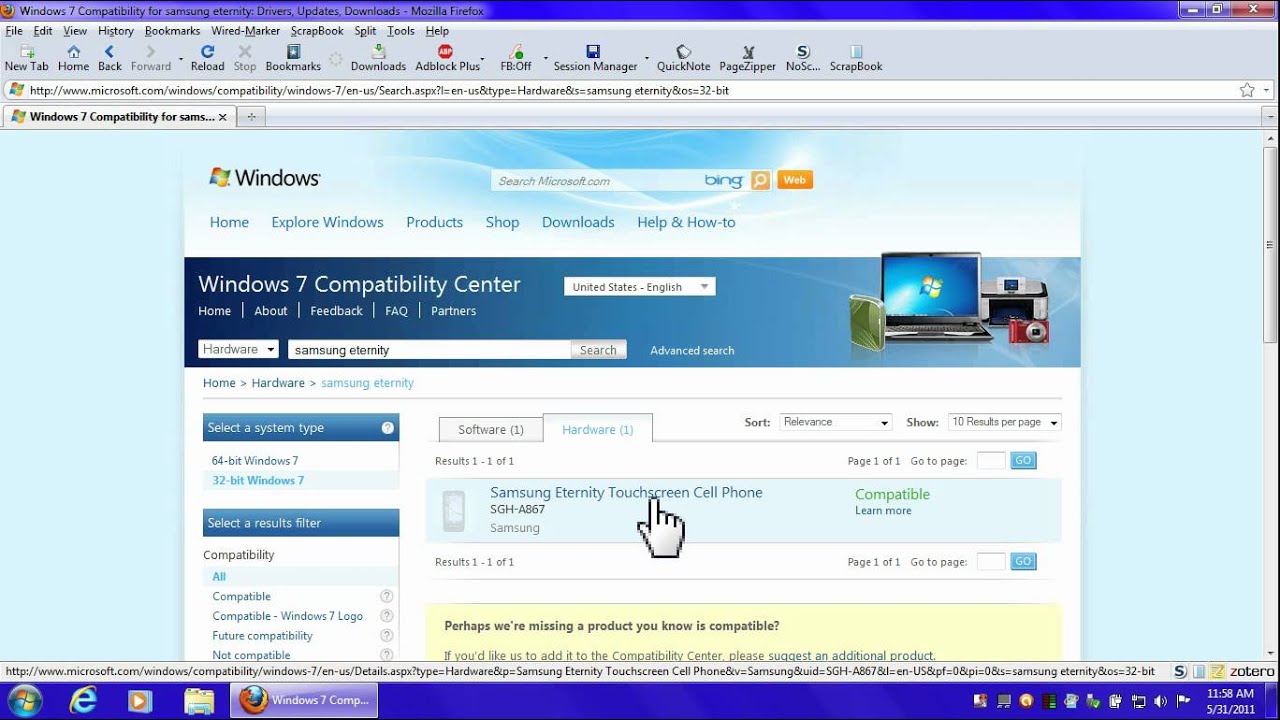Open the History menu
Screen dimensions: 1280x720
point(116,31)
